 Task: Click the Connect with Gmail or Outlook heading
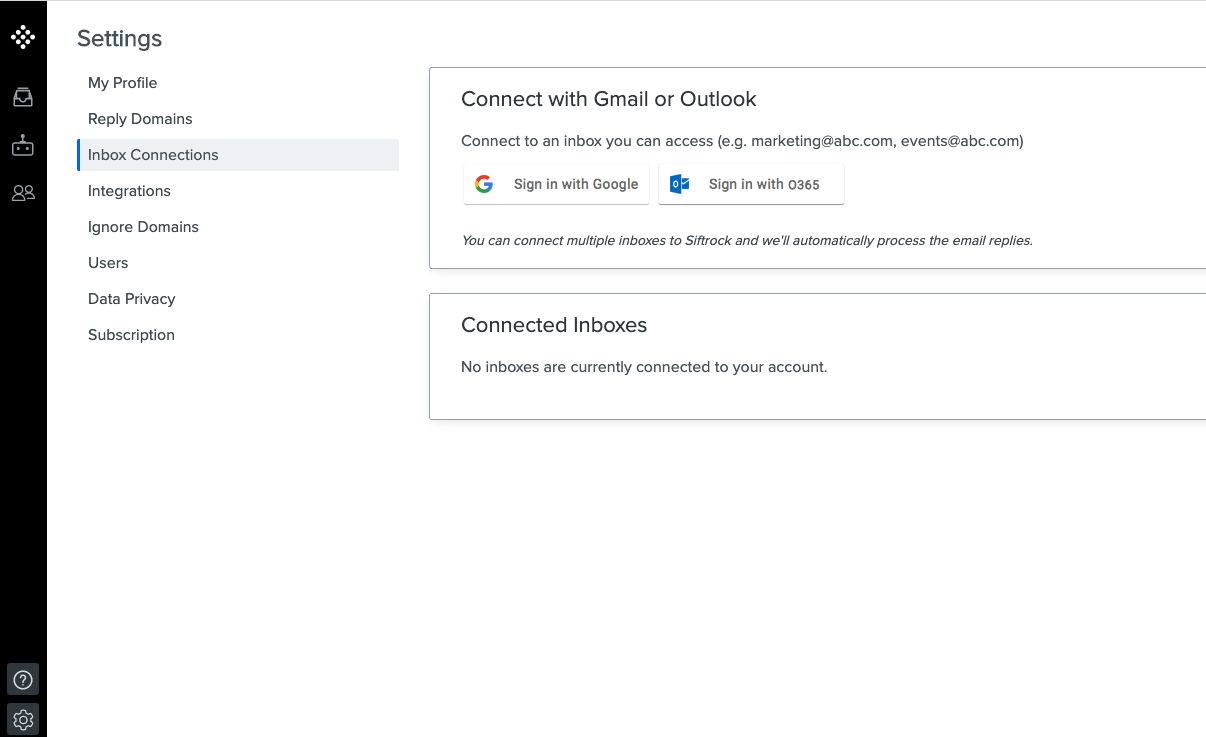[x=608, y=99]
